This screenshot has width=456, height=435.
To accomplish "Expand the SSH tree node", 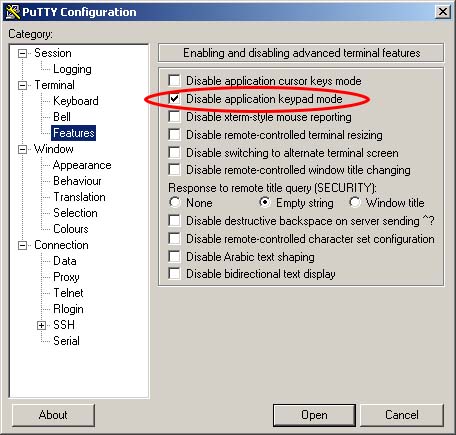I will 41,325.
